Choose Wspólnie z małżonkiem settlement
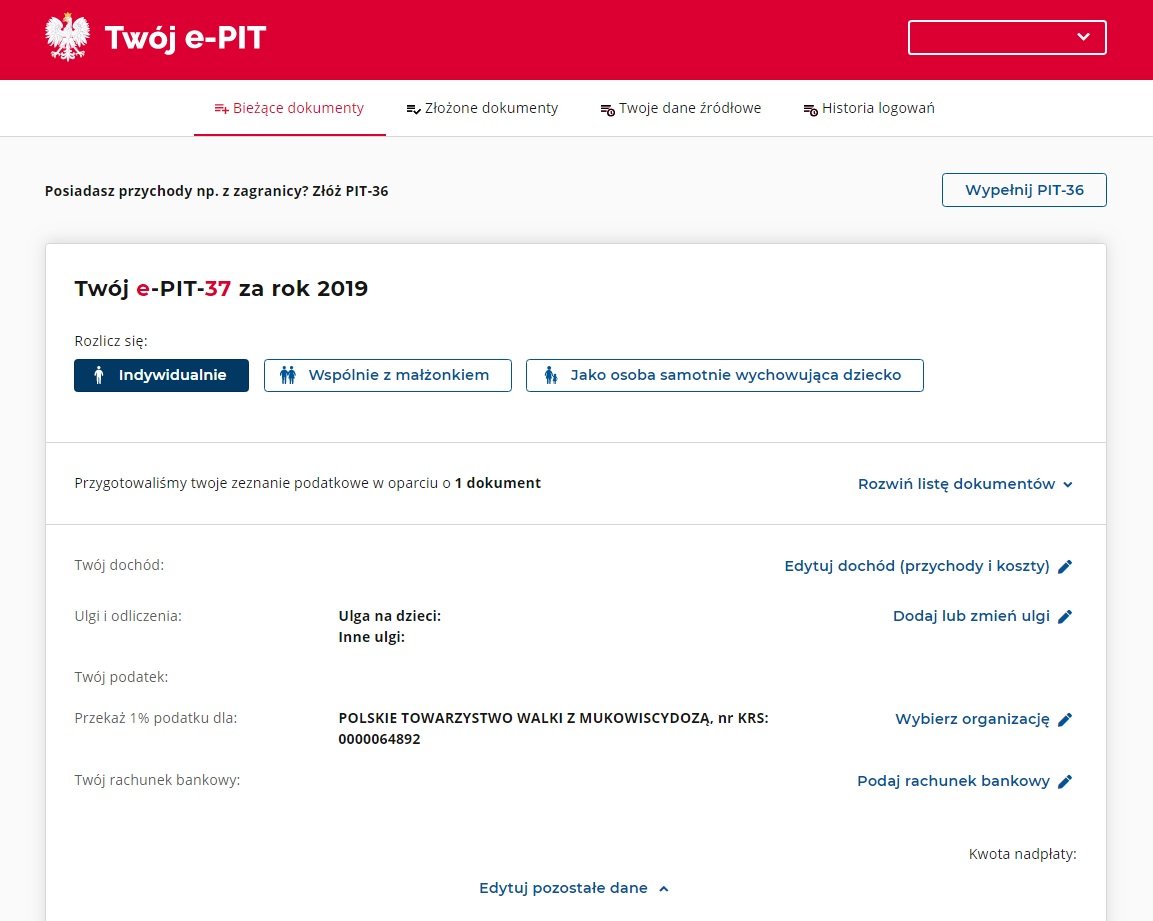The width and height of the screenshot is (1153, 921). point(388,375)
